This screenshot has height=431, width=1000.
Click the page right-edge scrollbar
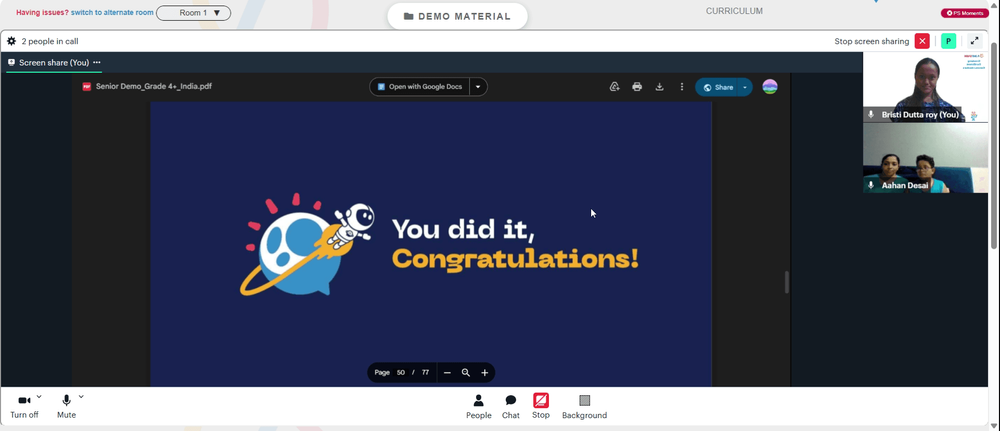coord(994,145)
